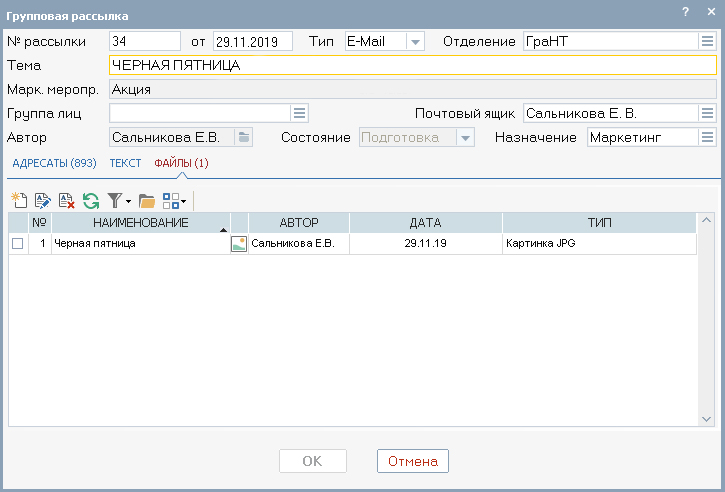The height and width of the screenshot is (492, 725).
Task: Click the 29.11.19 date cell
Action: tap(425, 244)
